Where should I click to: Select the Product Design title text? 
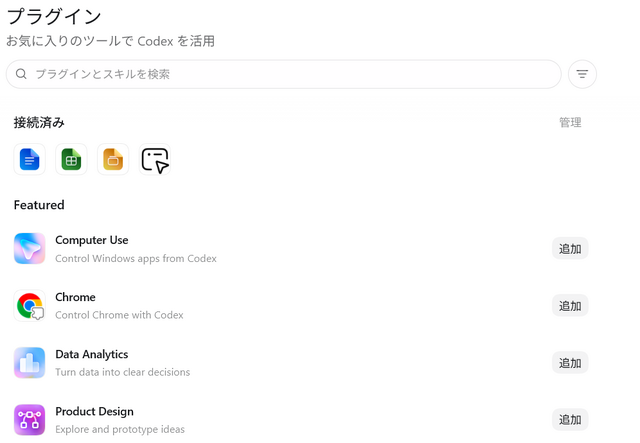click(x=94, y=411)
